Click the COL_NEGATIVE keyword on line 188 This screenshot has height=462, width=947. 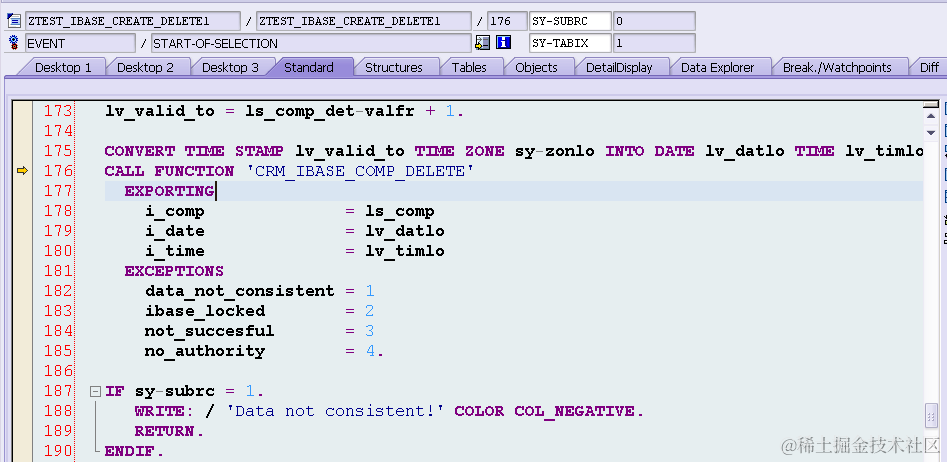[574, 411]
